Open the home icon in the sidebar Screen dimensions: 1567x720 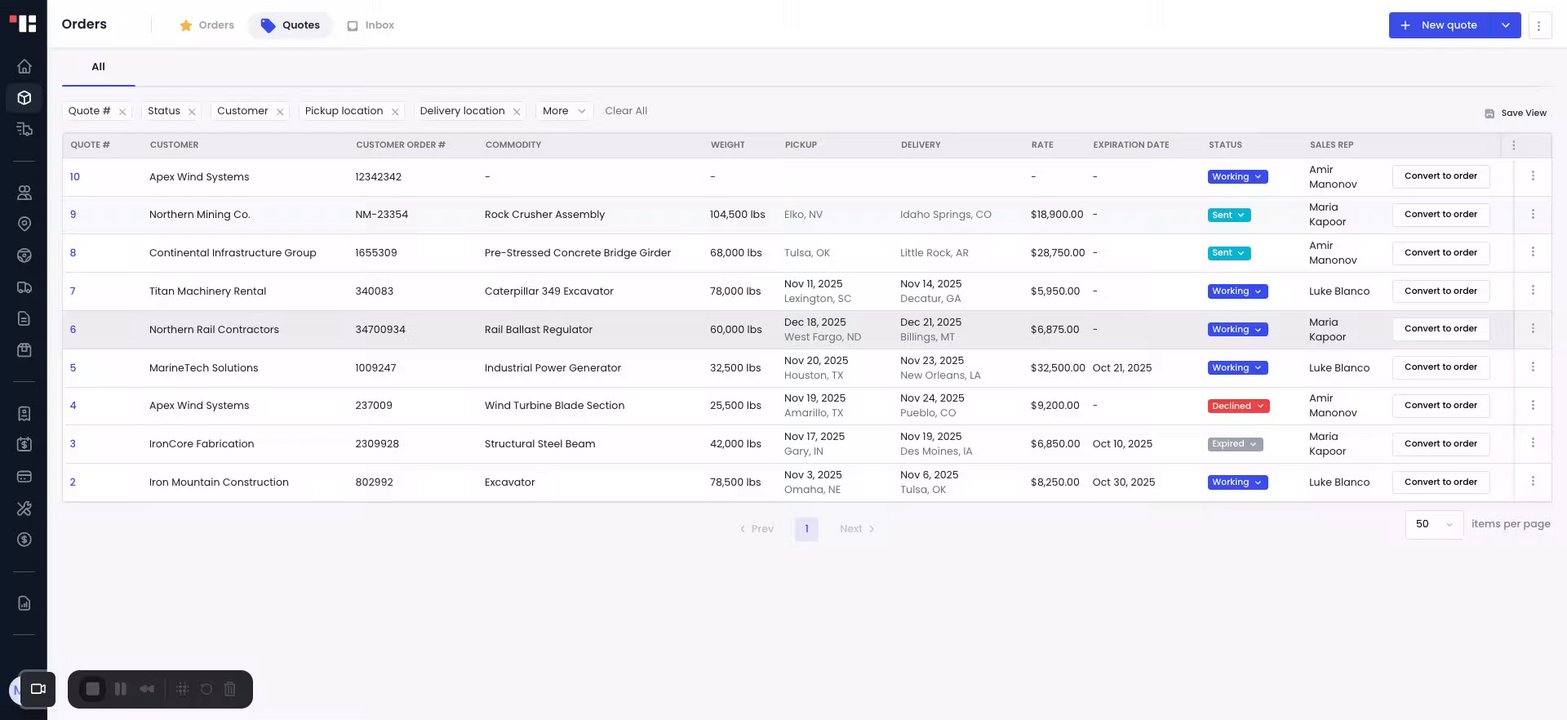click(24, 66)
